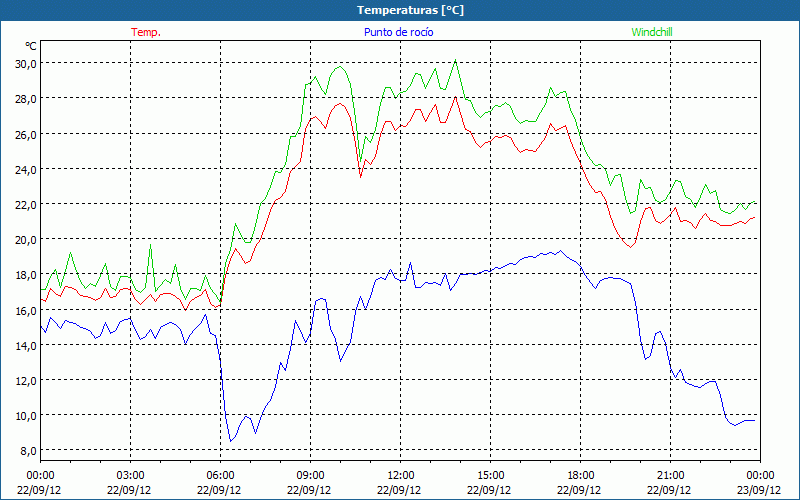Image resolution: width=800 pixels, height=500 pixels.
Task: Click the '18,0' y-axis value
Action: coord(26,275)
